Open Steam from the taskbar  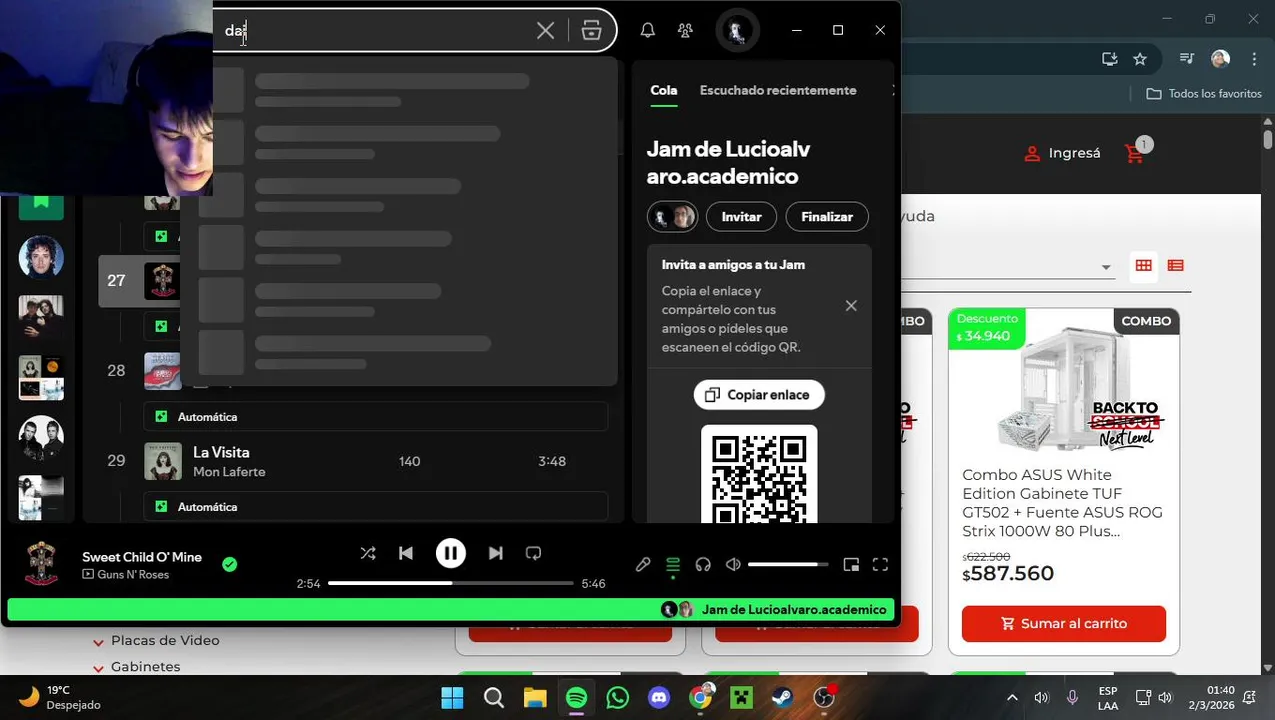782,697
